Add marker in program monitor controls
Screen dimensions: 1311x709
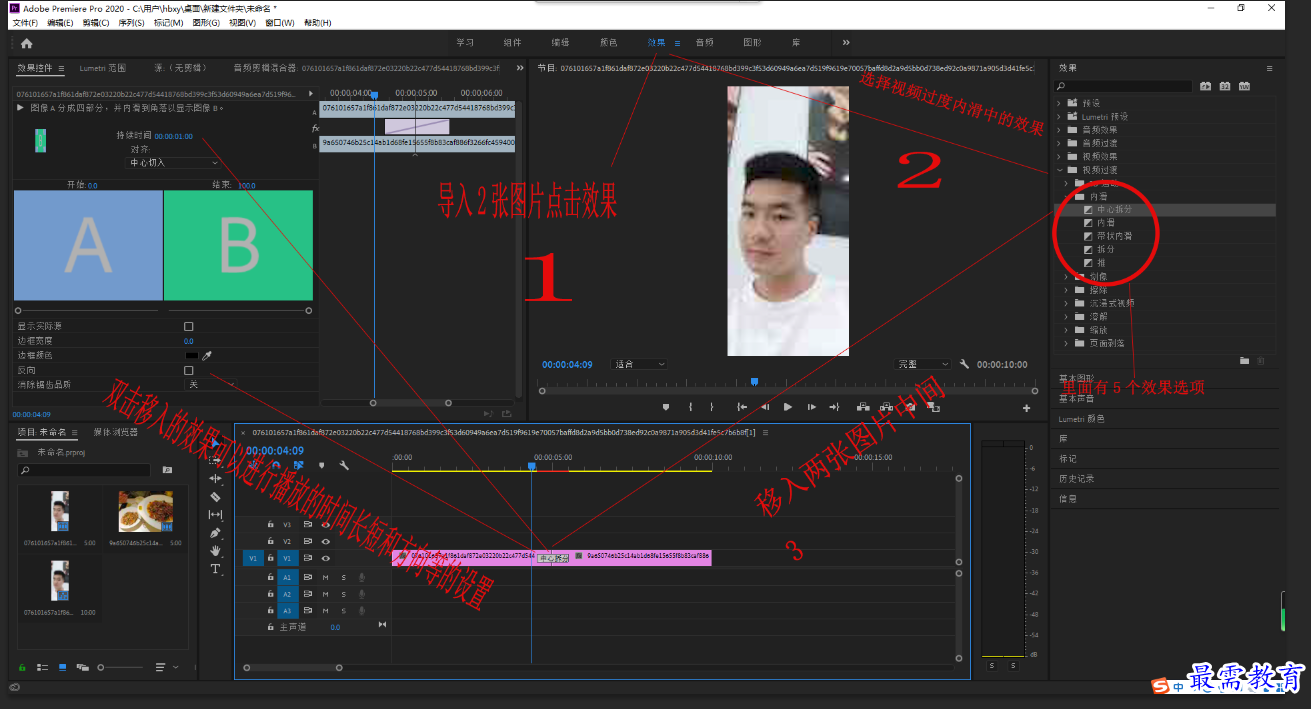(664, 407)
